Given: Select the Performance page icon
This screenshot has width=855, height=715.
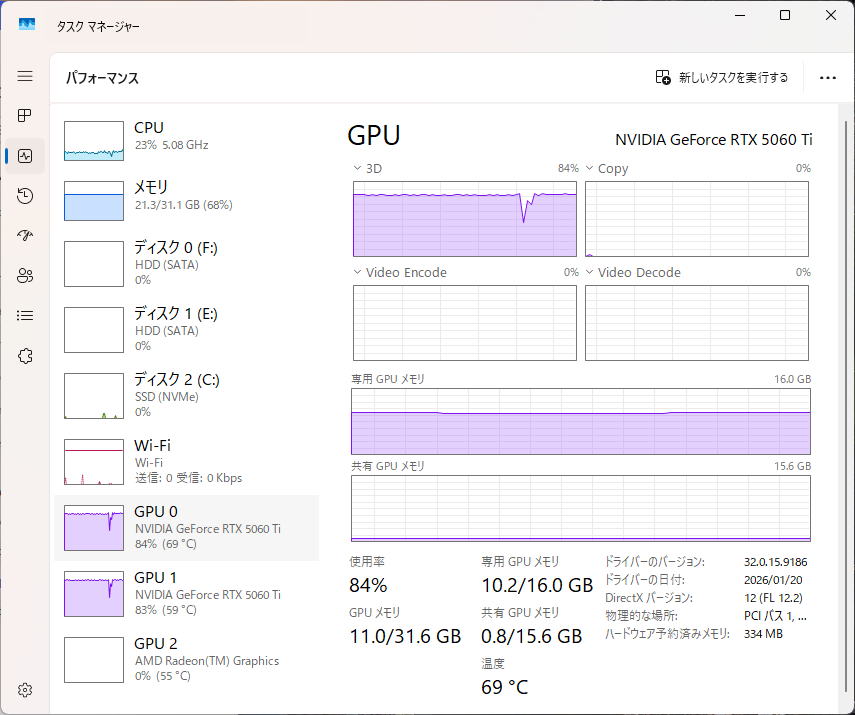Looking at the screenshot, I should coord(25,156).
